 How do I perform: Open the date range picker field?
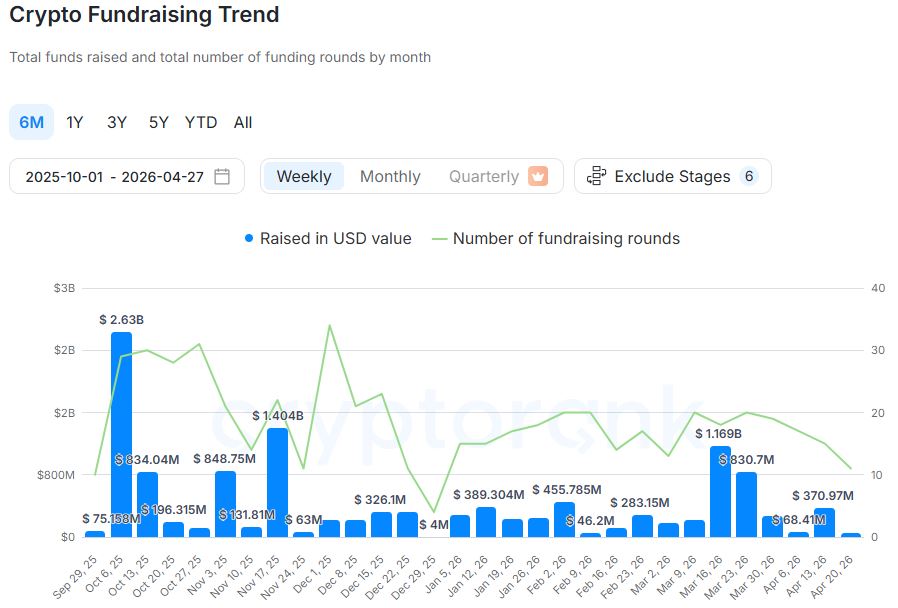click(x=114, y=177)
